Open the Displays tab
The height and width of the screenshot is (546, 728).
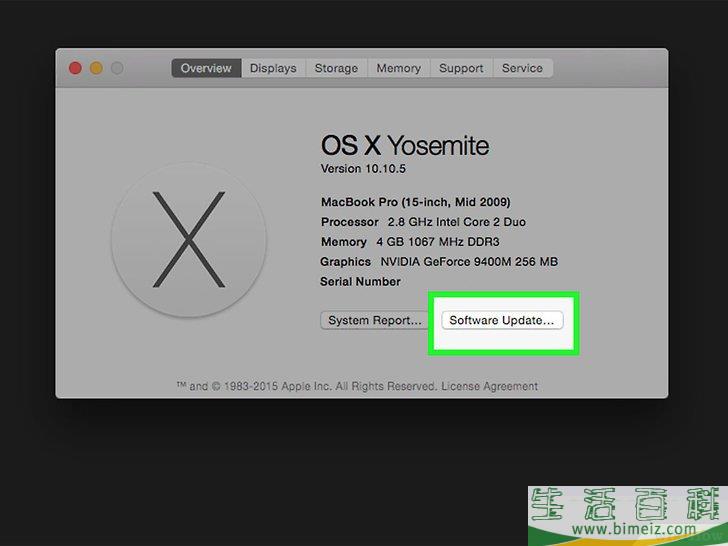pyautogui.click(x=273, y=68)
